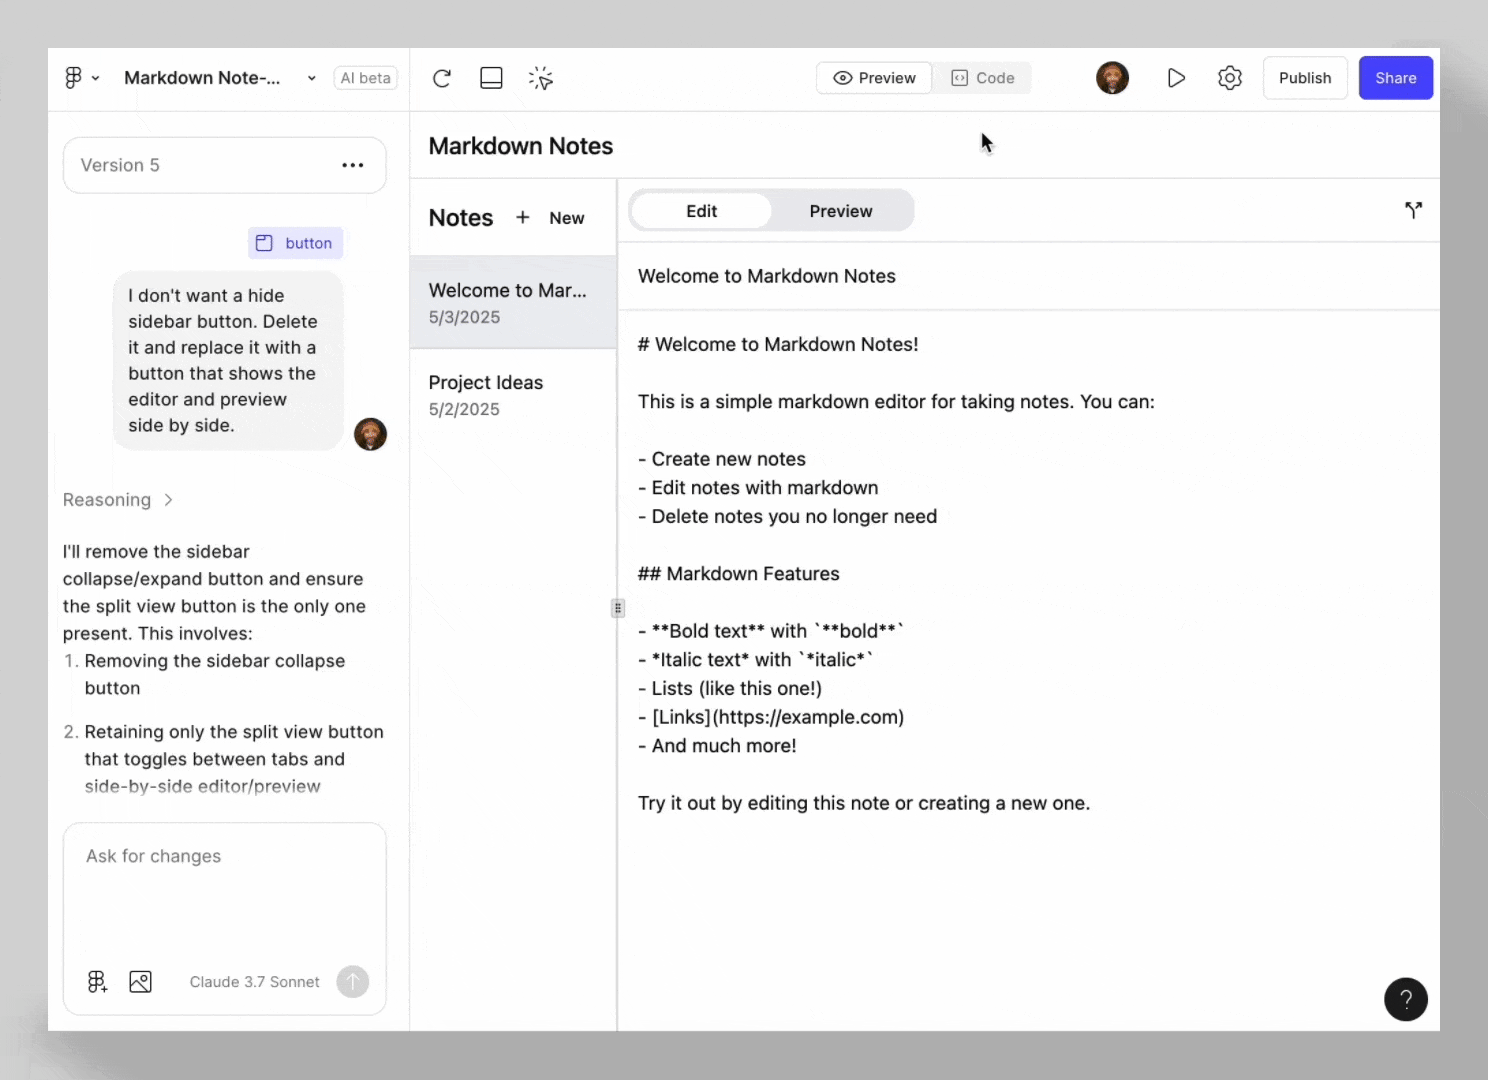Select the 'Welcome to Mar...' note
The width and height of the screenshot is (1488, 1080).
point(513,302)
